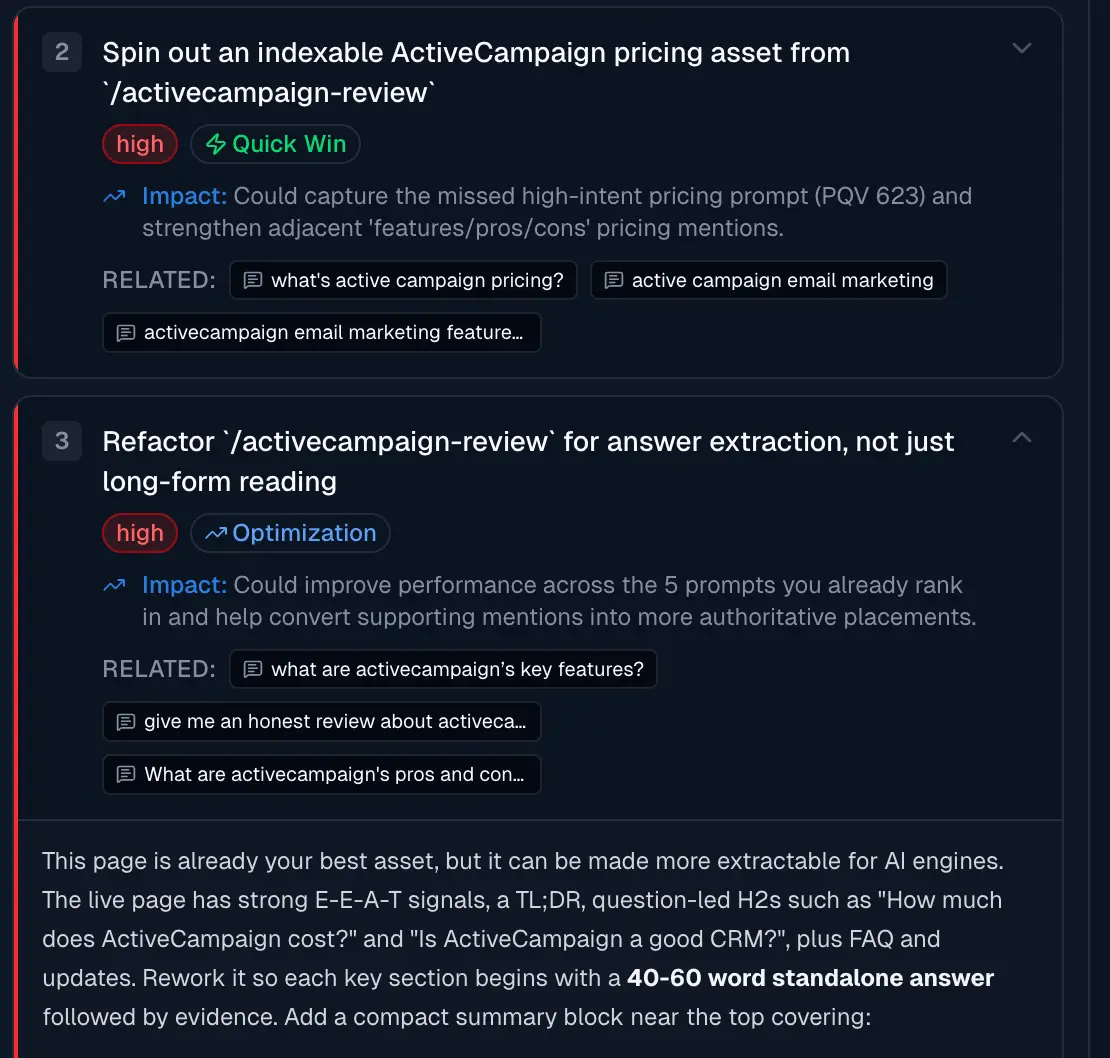Open the "active campaign email marketing" related prompt
Image resolution: width=1110 pixels, height=1058 pixels.
pos(769,280)
